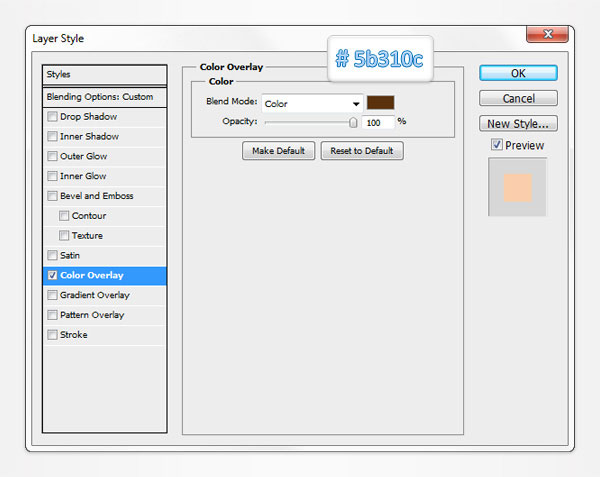Screen dimensions: 600x477
Task: Enable the Inner Shadow checkbox
Action: pyautogui.click(x=52, y=136)
